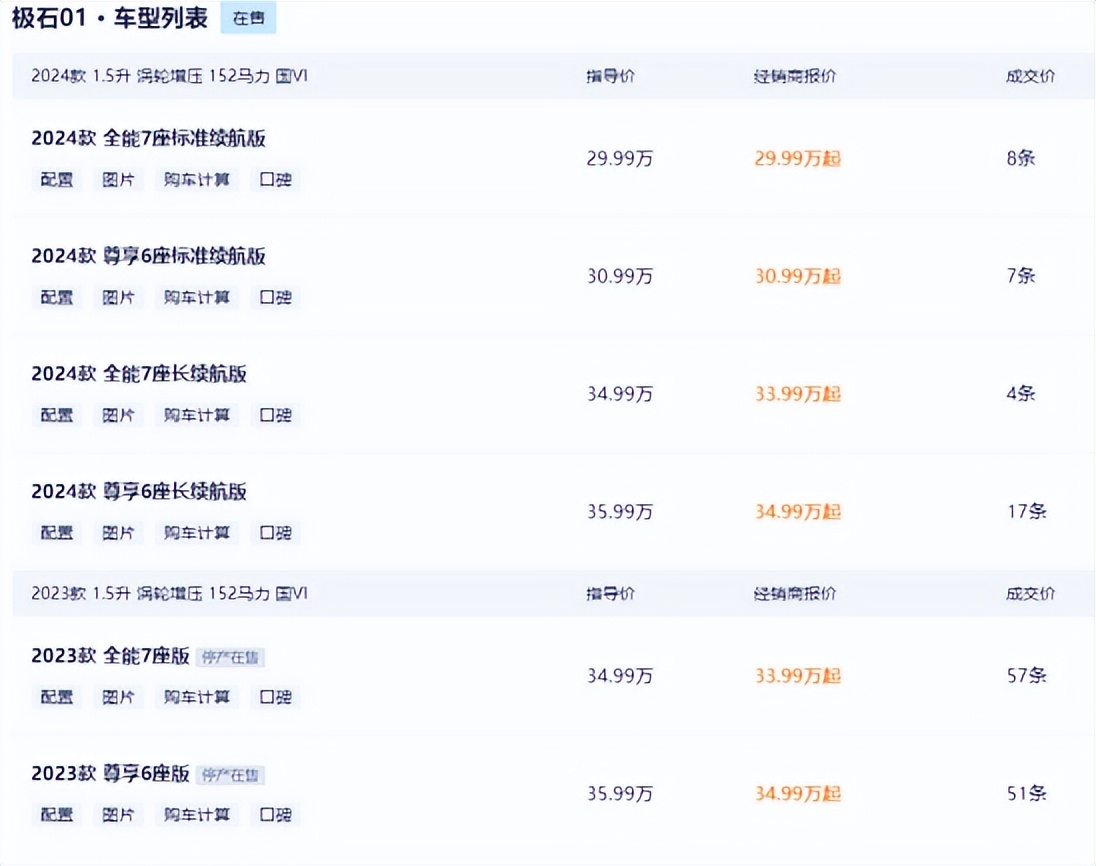The width and height of the screenshot is (1096, 866).
Task: Open 购车计算 for 全能7座长续航版
Action: 196,415
